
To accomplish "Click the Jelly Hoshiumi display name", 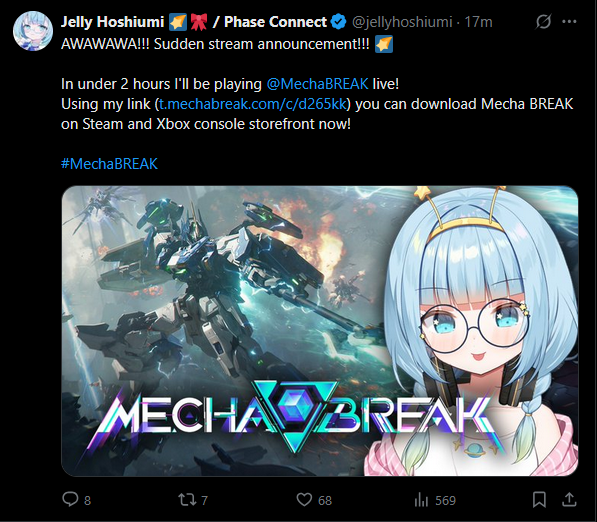I will (113, 22).
